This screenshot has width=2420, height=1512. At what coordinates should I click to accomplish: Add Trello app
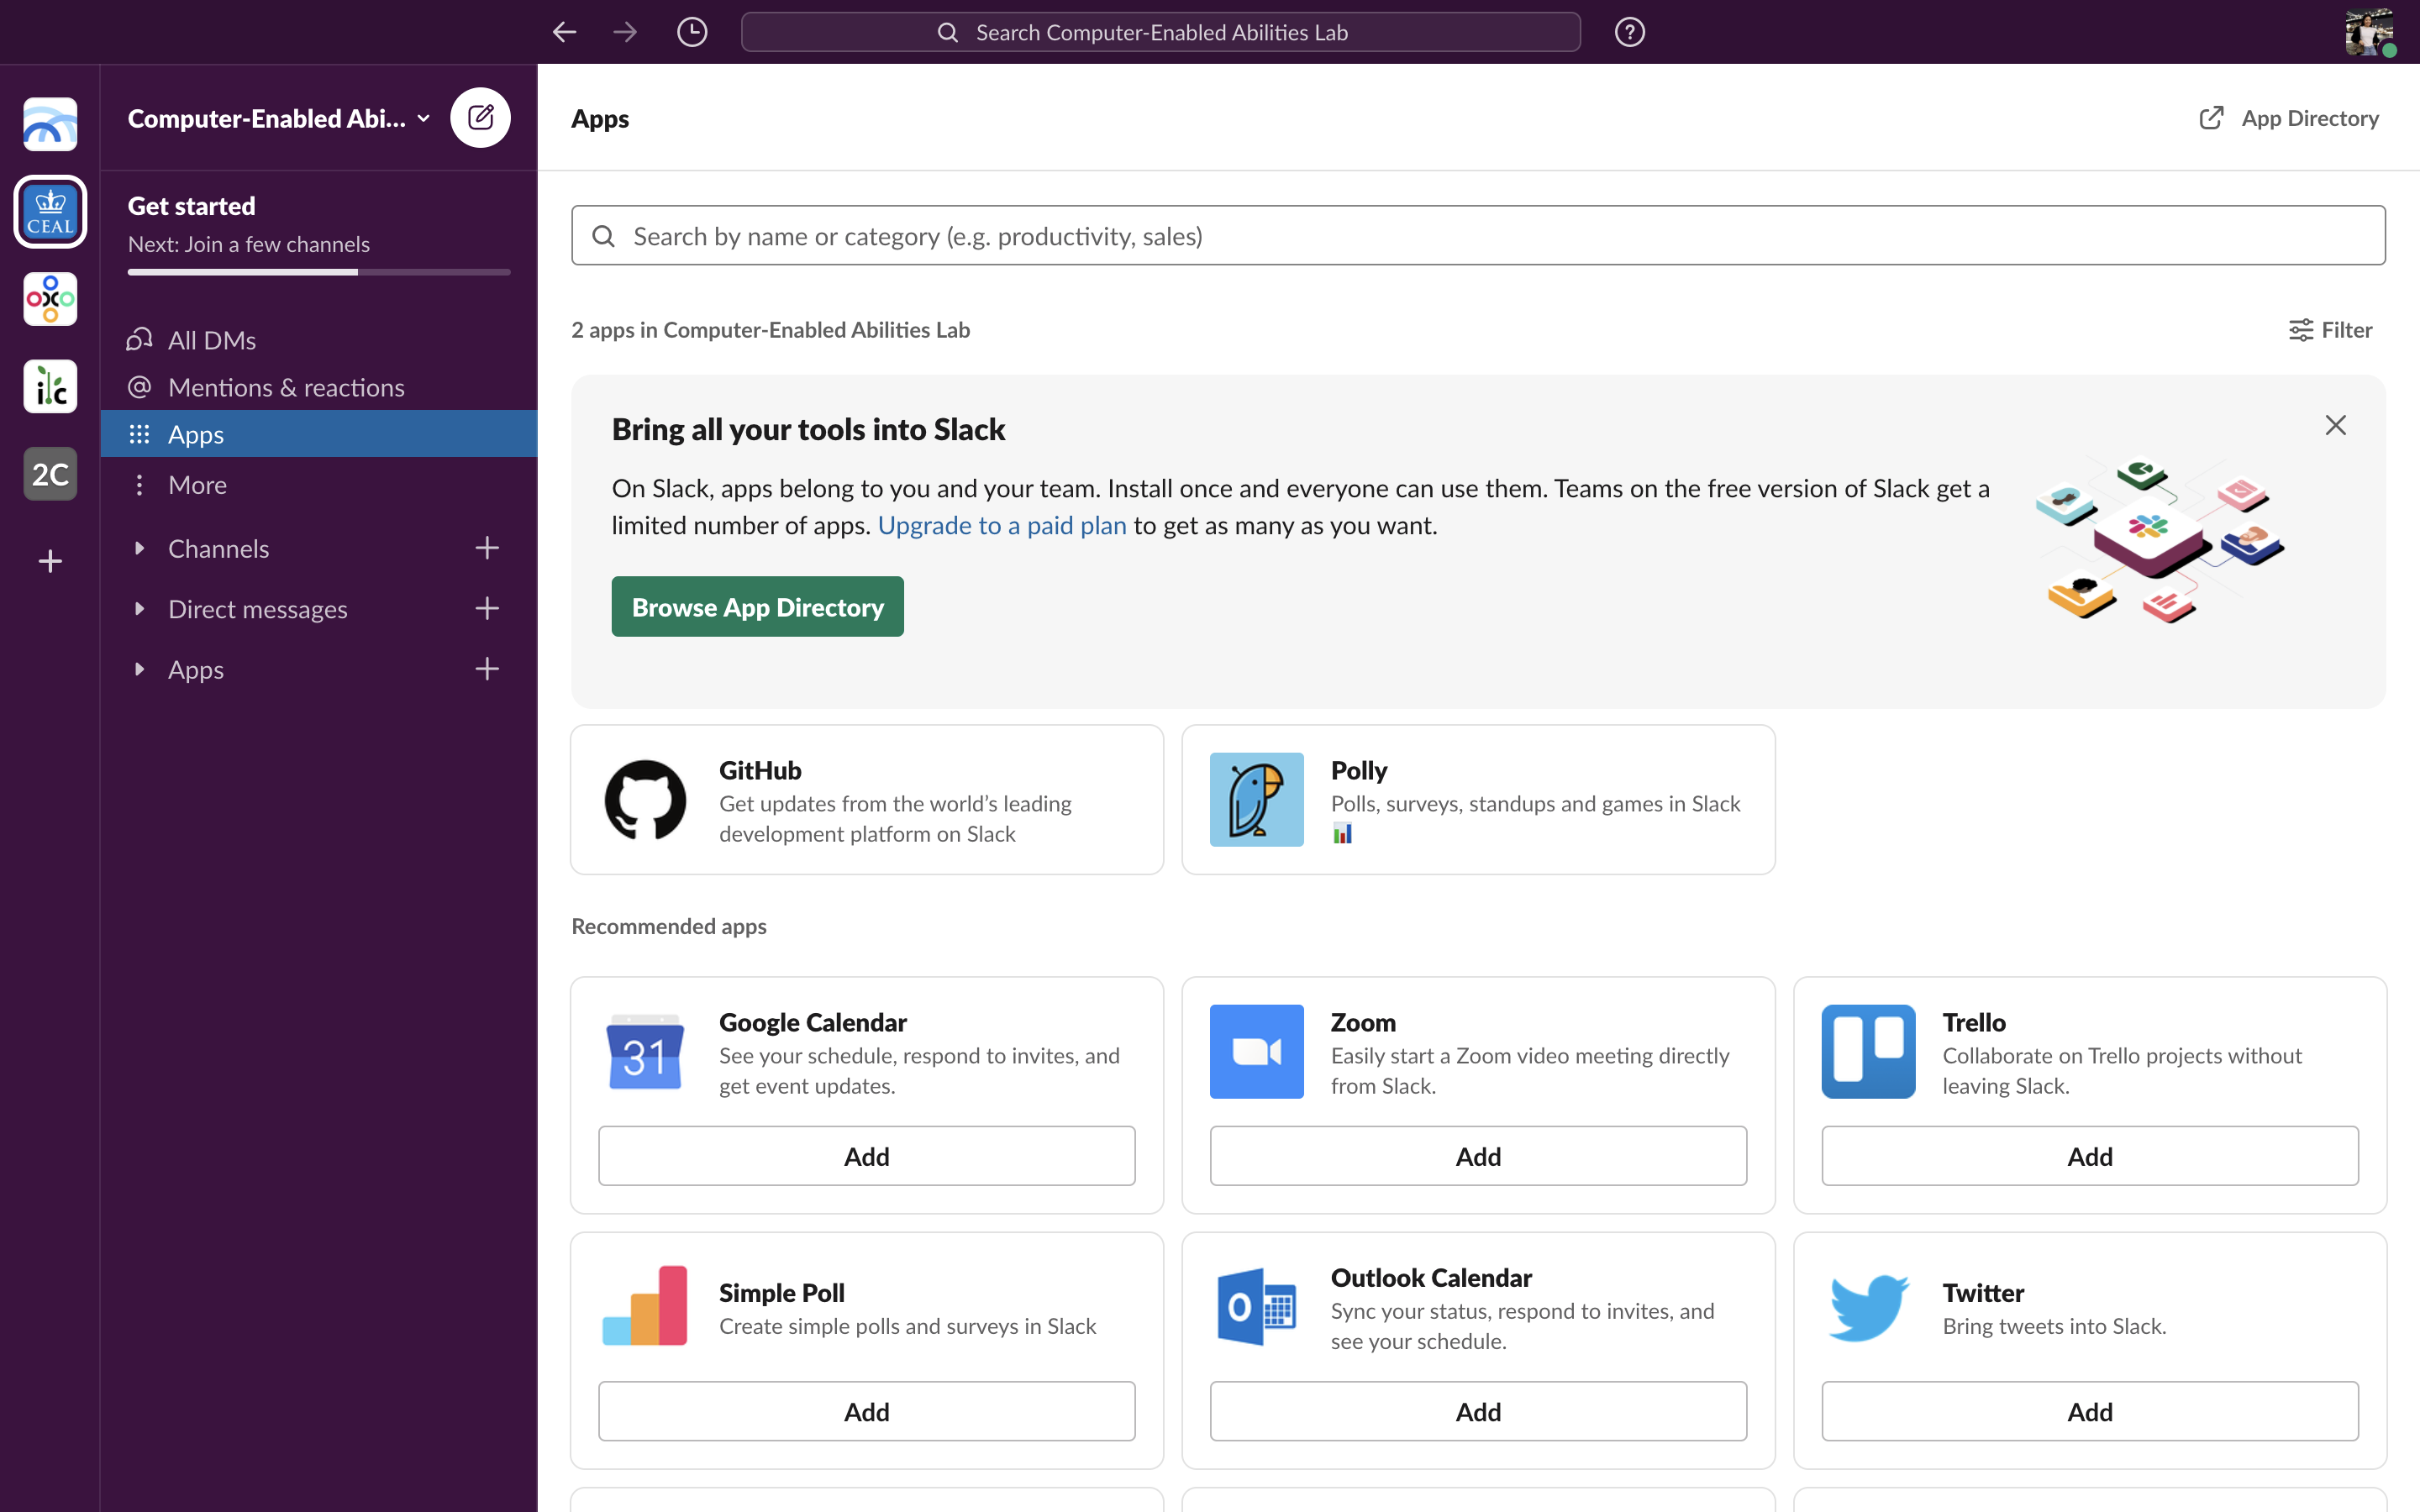coord(2090,1156)
